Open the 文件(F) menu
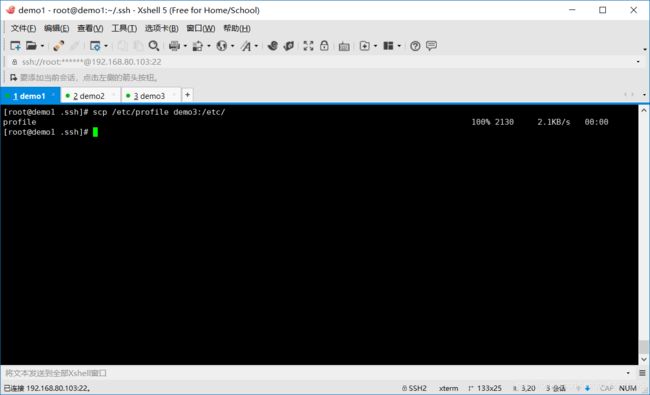The height and width of the screenshot is (395, 650). point(23,28)
